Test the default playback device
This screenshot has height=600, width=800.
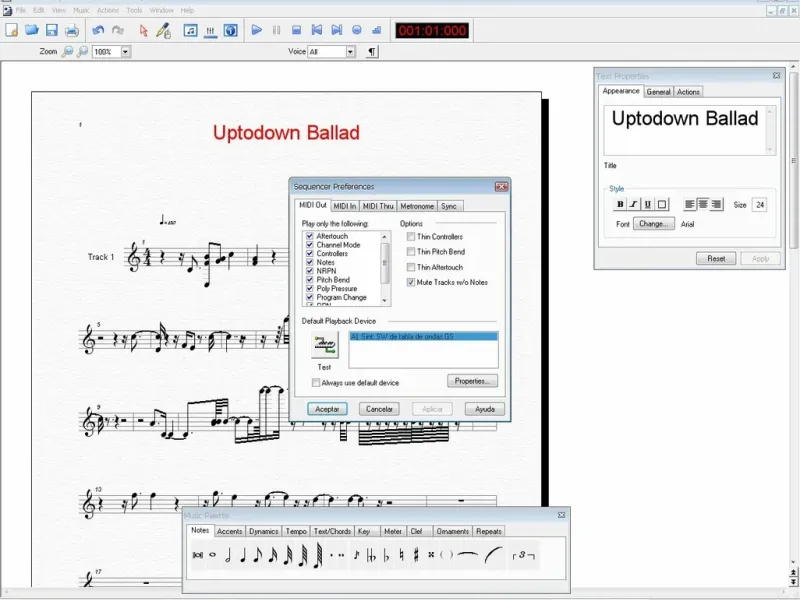[x=324, y=345]
